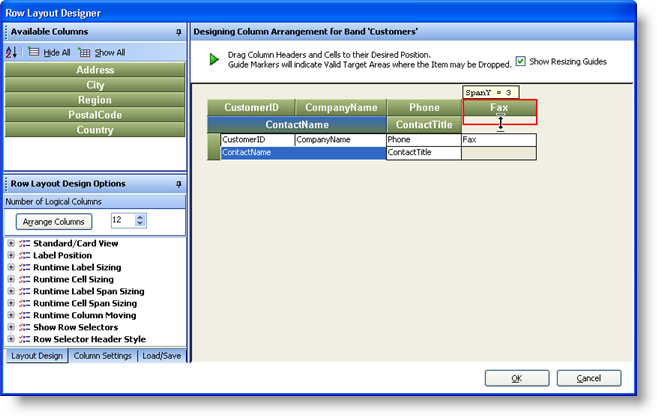The width and height of the screenshot is (657, 416).
Task: Select the City available column
Action: pyautogui.click(x=95, y=85)
